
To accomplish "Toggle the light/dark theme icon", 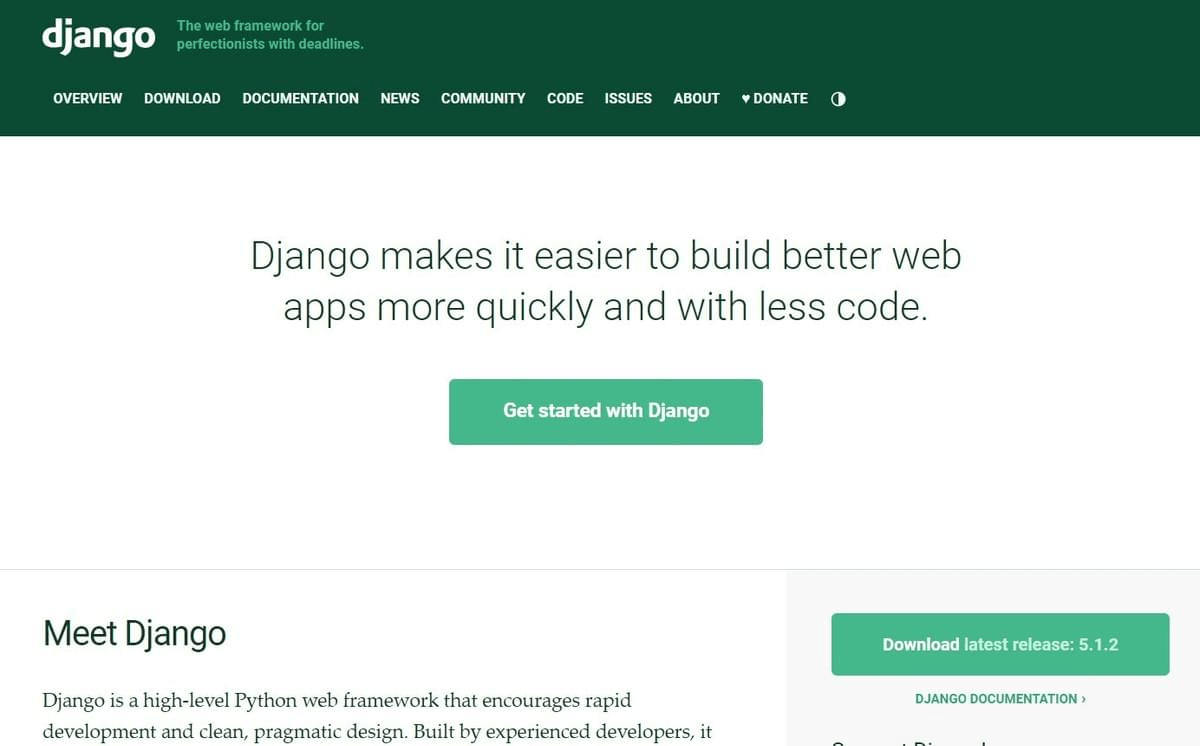I will [838, 98].
